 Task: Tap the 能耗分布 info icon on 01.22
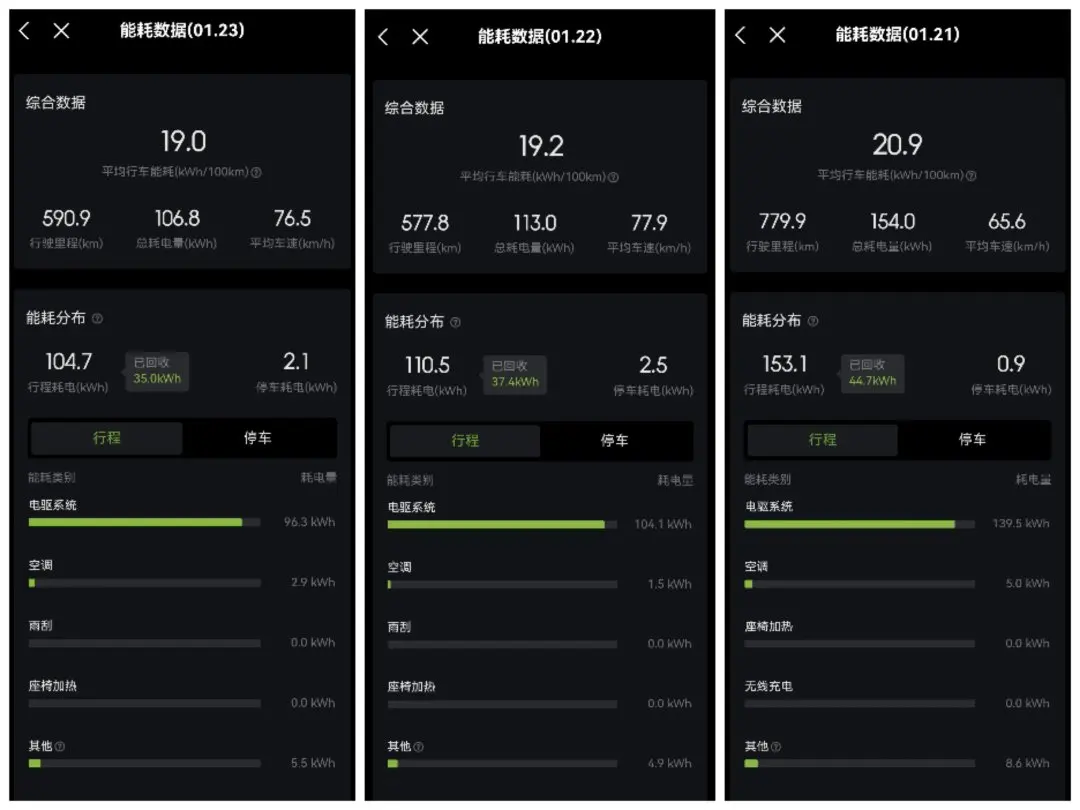455,322
